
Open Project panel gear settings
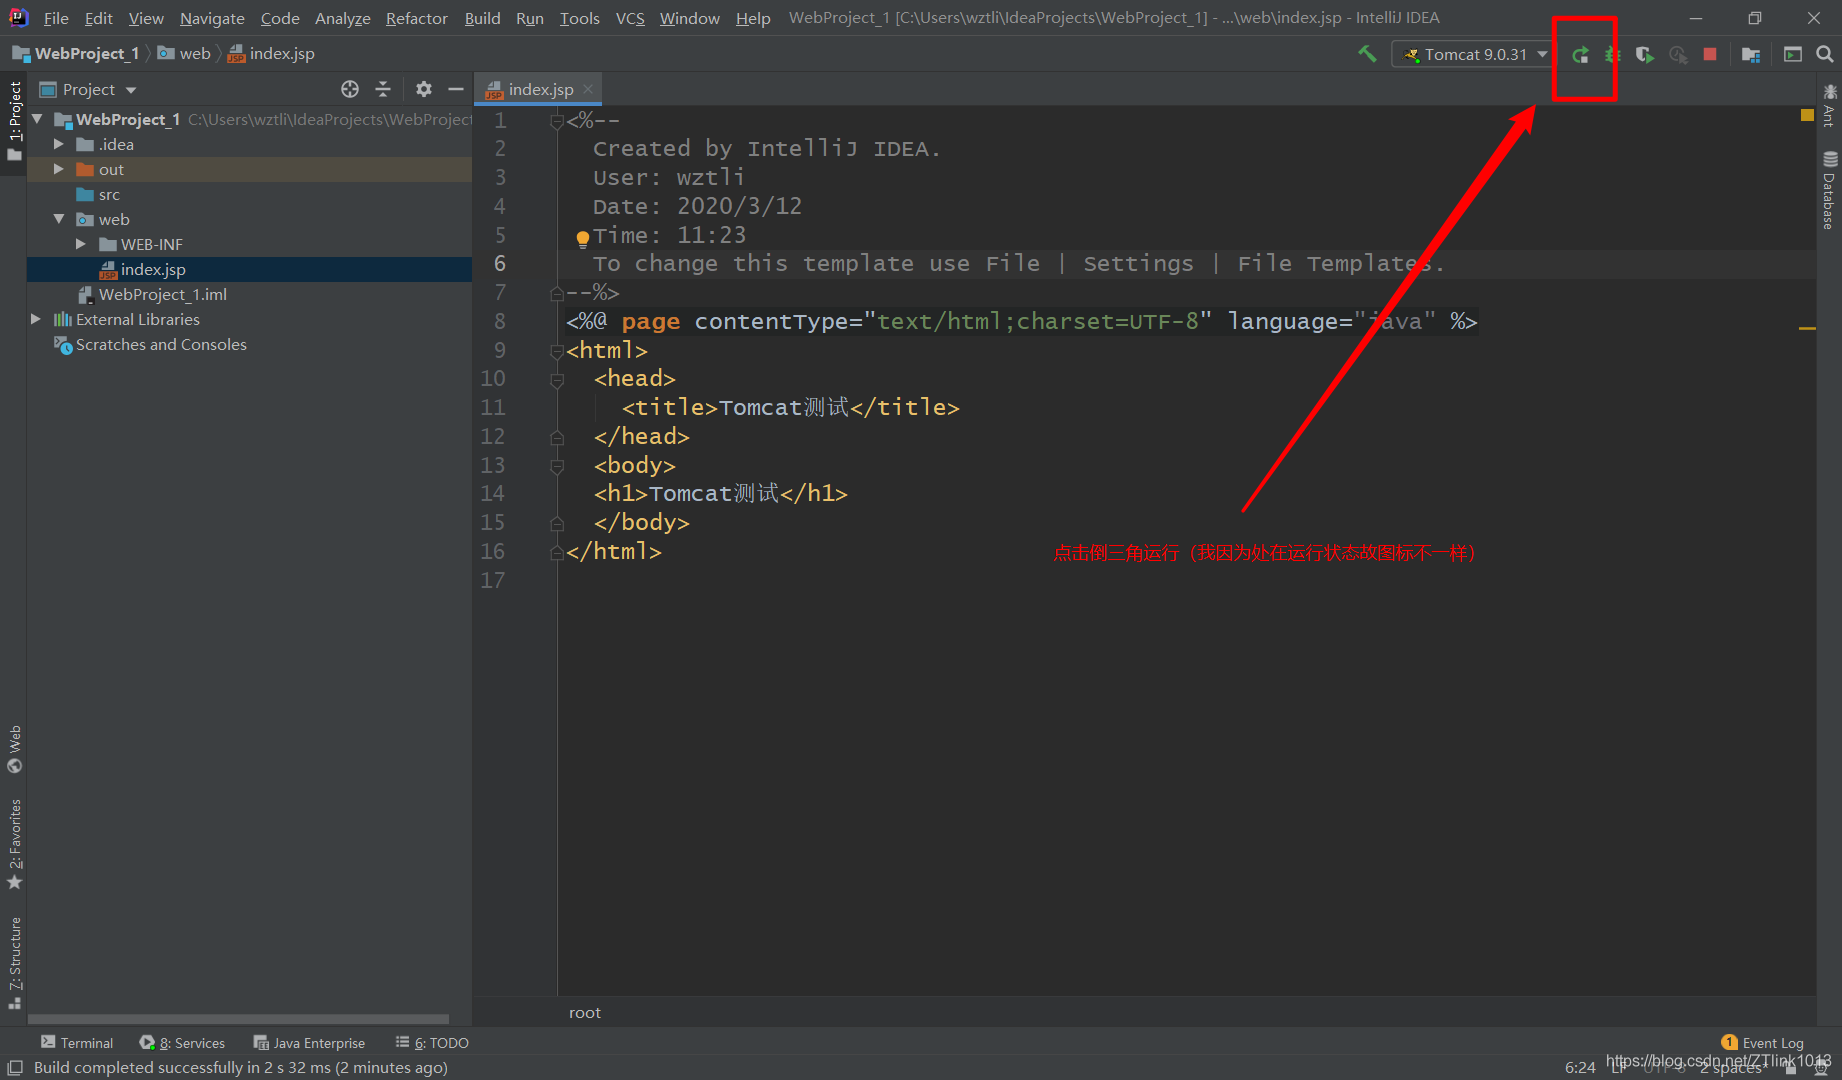(x=424, y=89)
